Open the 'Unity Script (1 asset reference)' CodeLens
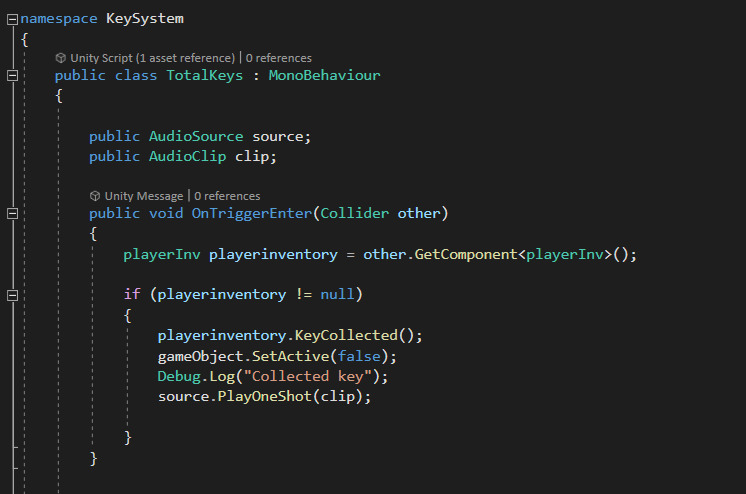The width and height of the screenshot is (746, 494). tap(152, 58)
